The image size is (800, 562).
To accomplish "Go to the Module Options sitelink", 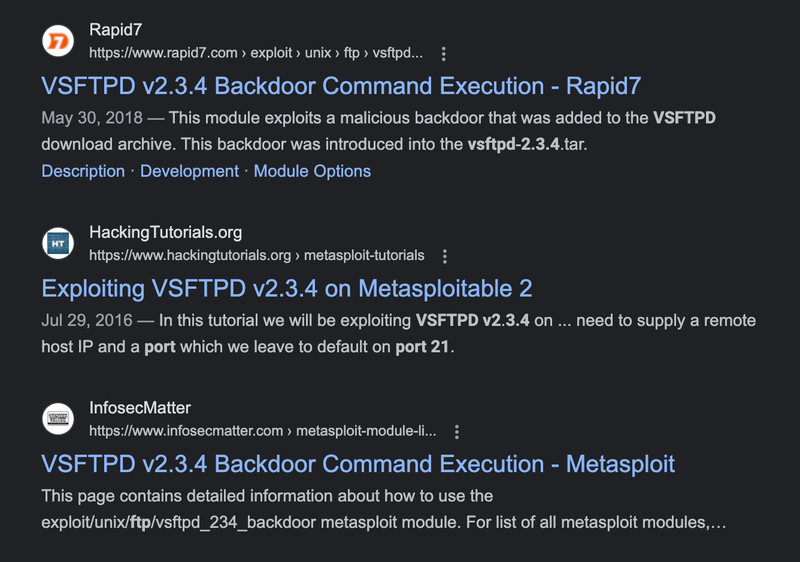I will coord(312,171).
